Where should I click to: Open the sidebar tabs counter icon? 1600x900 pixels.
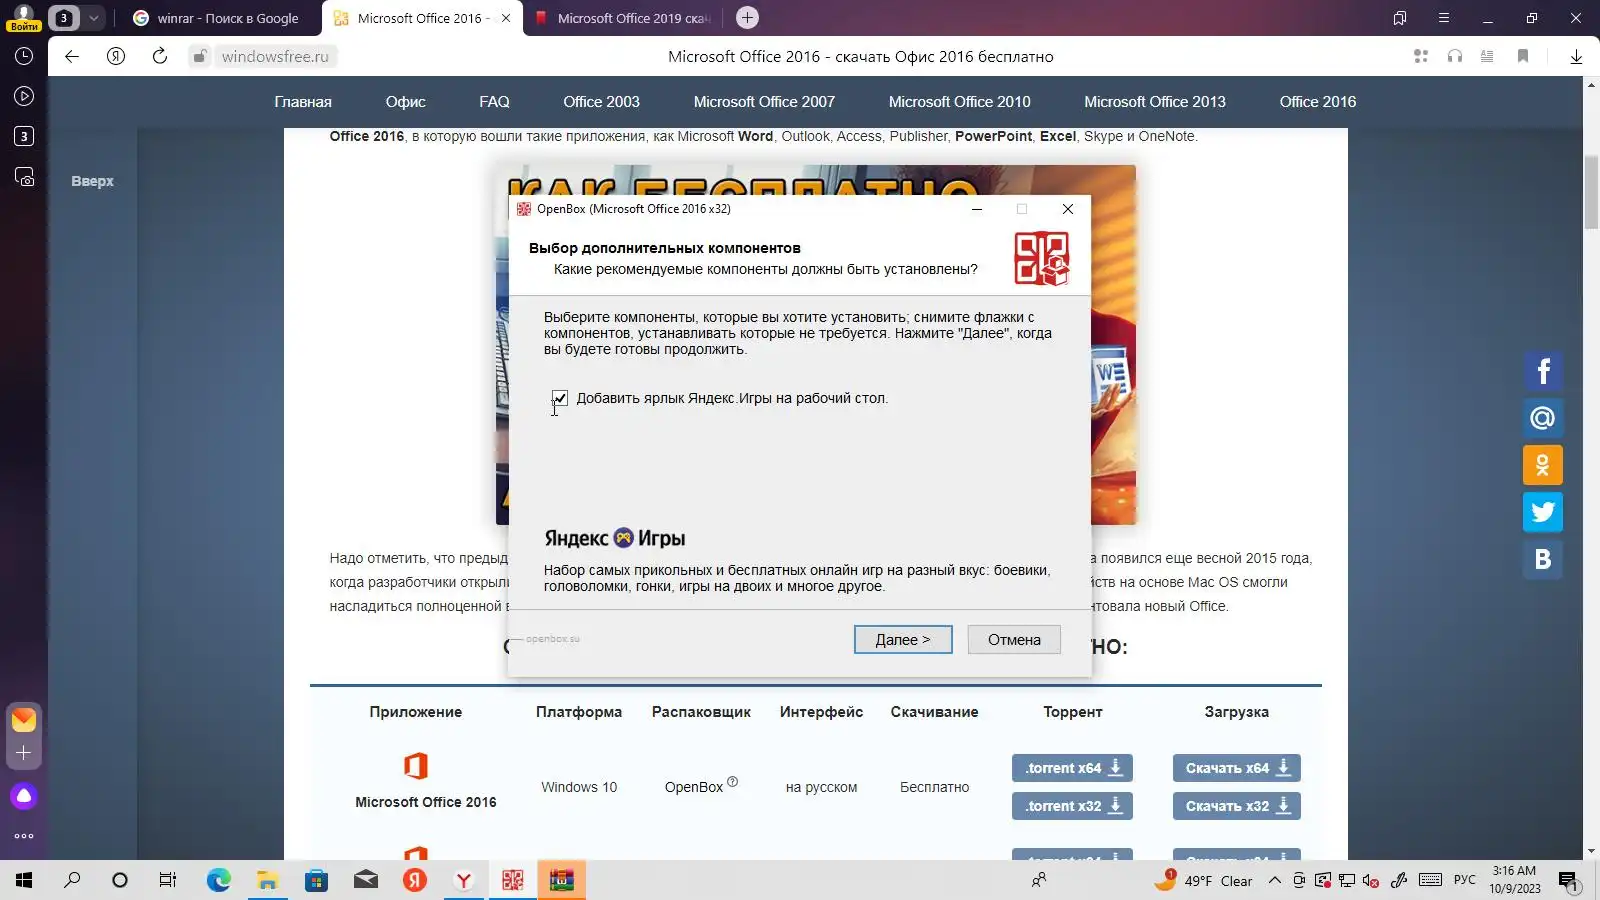(24, 136)
